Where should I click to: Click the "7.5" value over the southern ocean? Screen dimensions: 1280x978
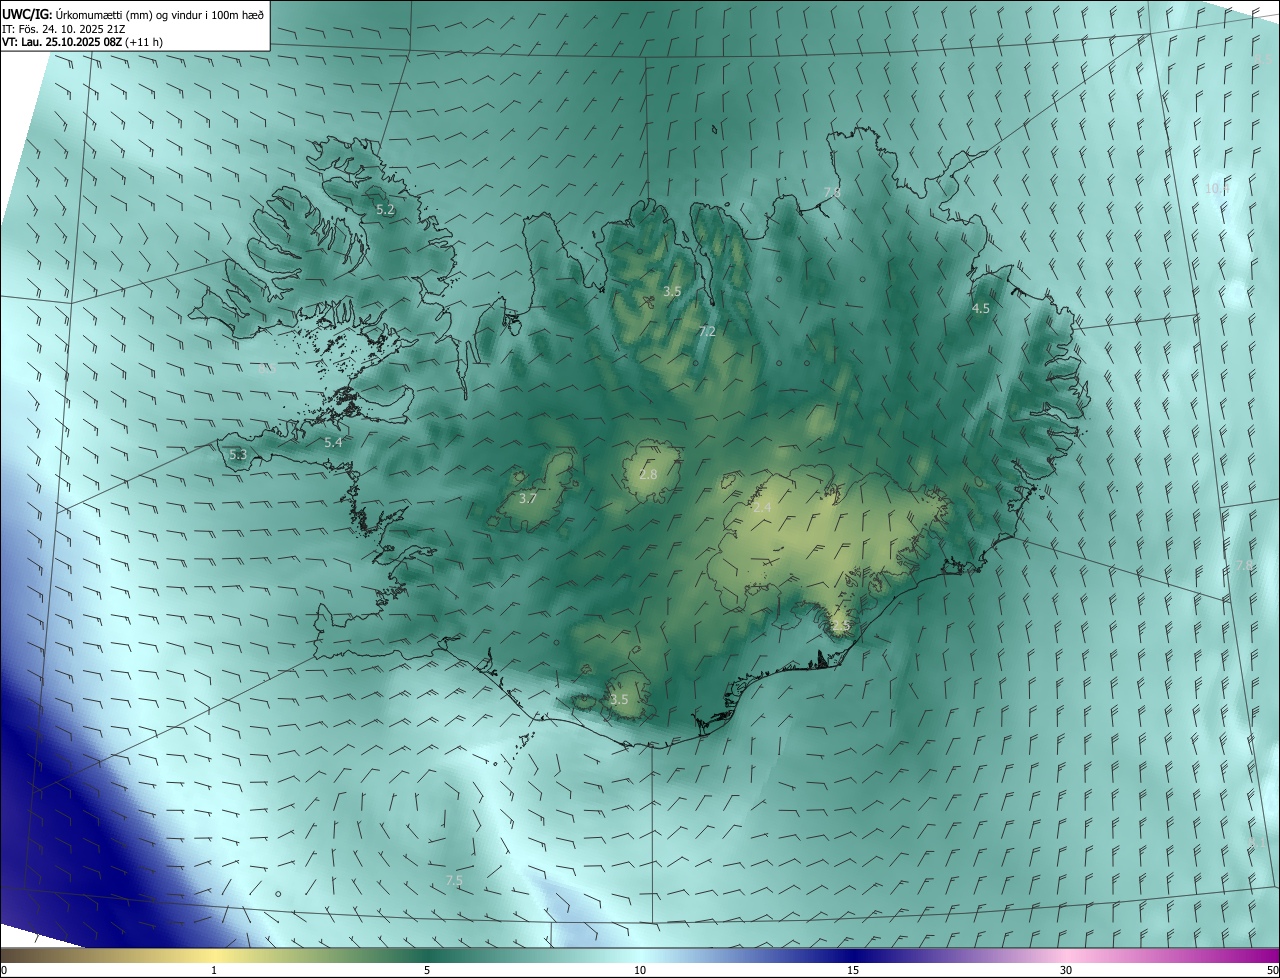click(x=454, y=880)
